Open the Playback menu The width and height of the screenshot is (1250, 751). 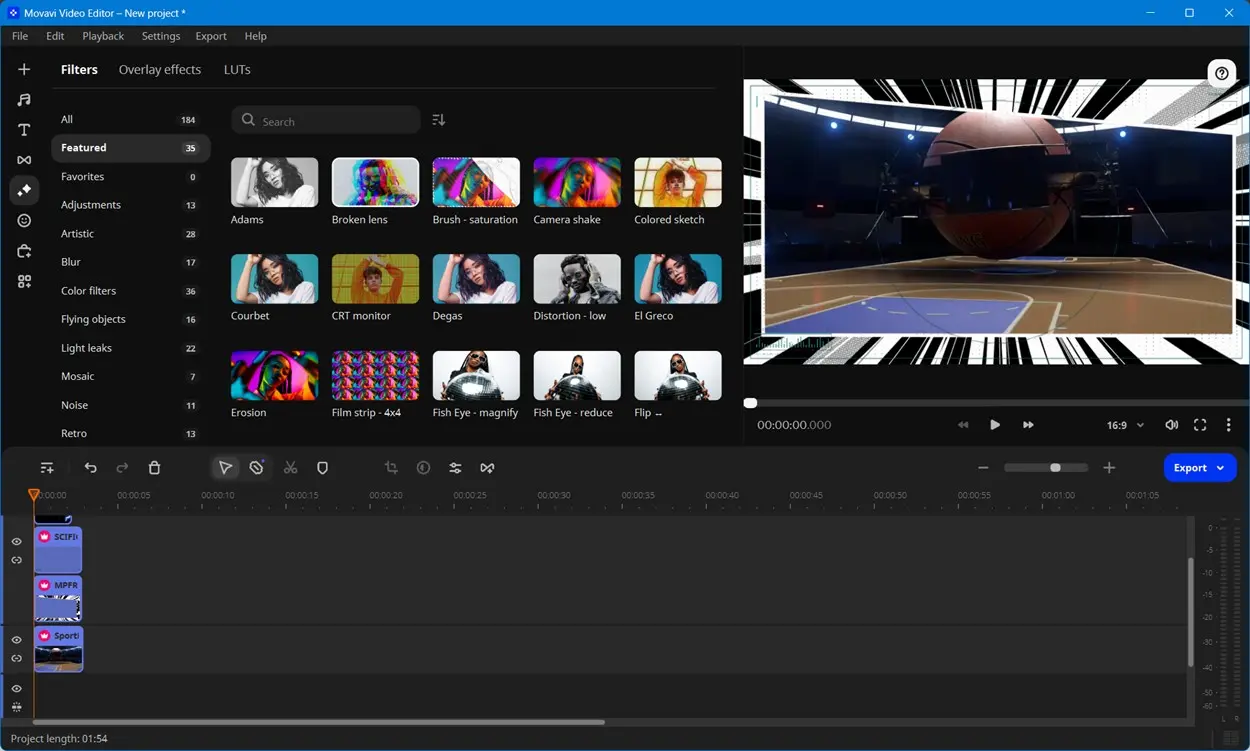[103, 36]
